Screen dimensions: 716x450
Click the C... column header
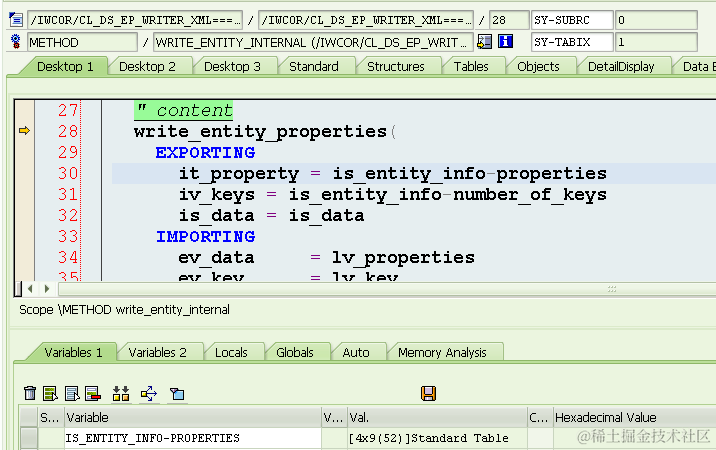540,417
